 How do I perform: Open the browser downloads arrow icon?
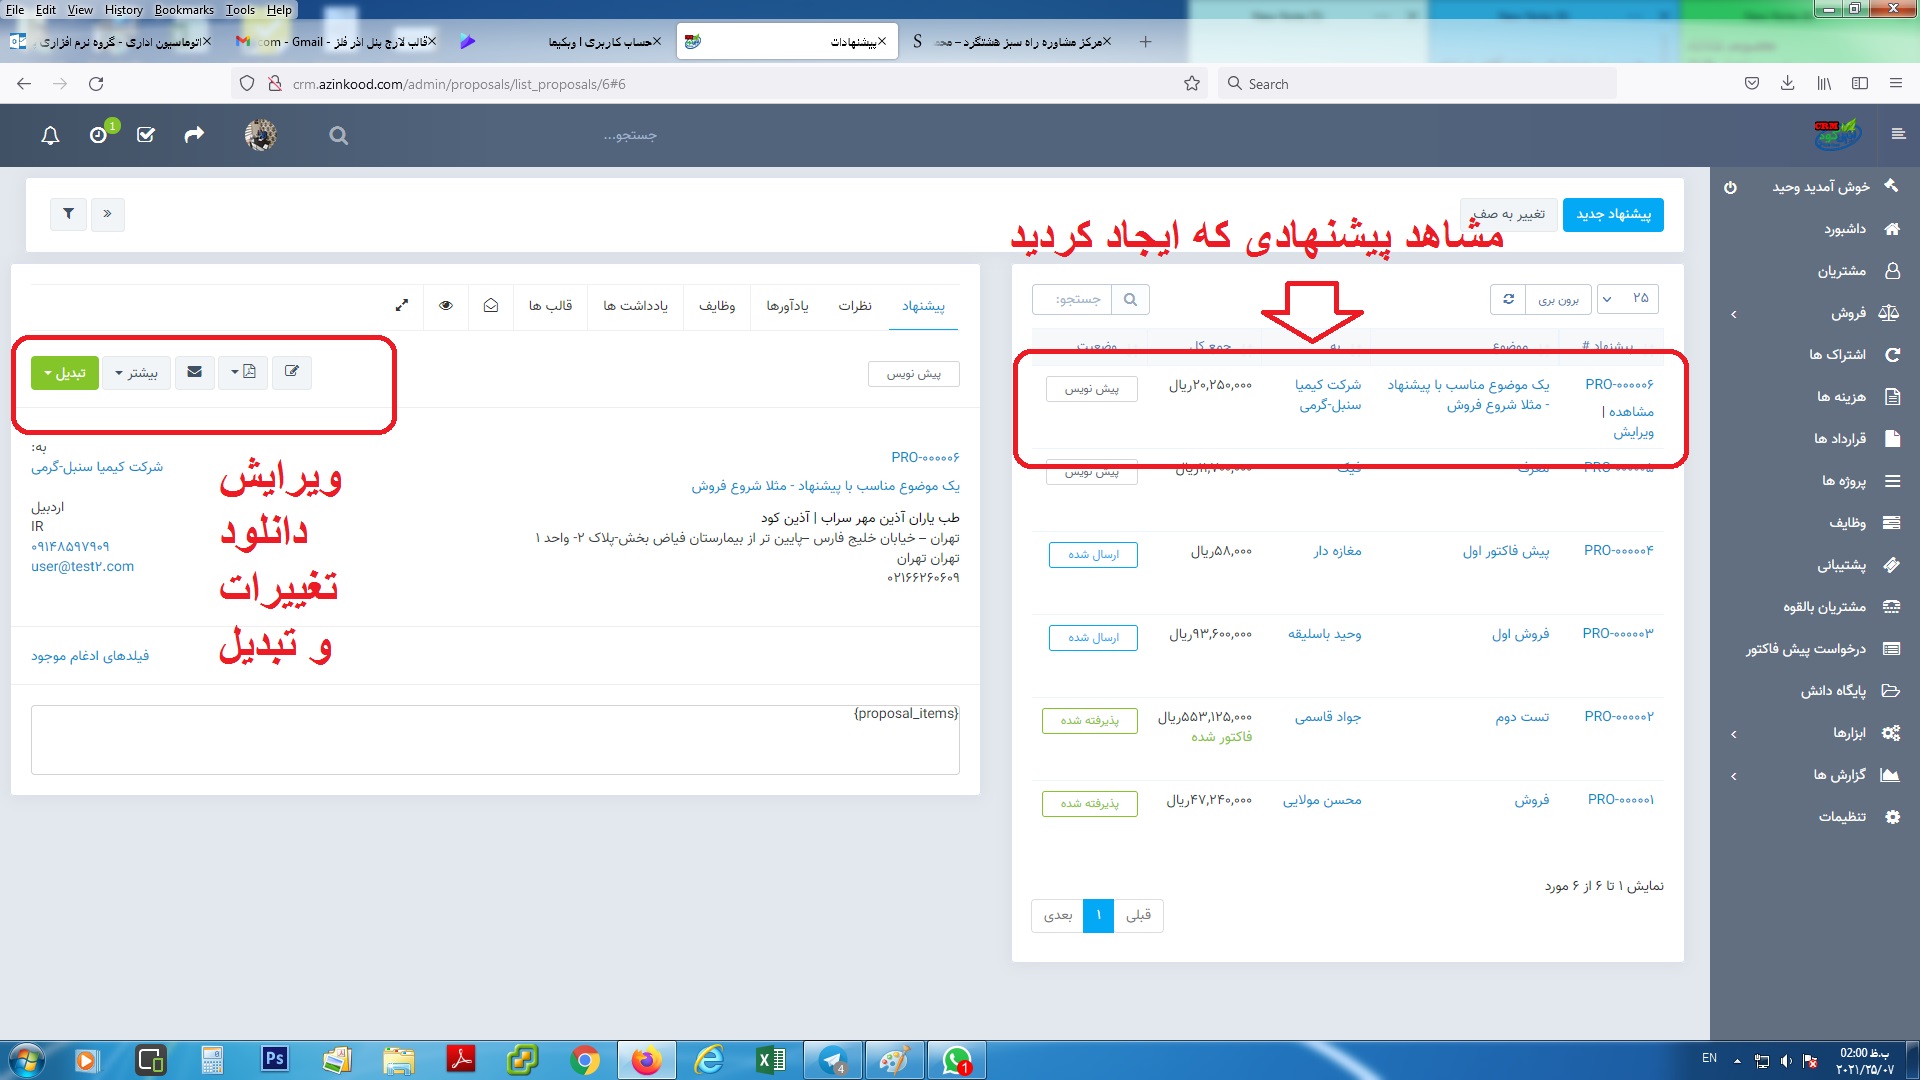tap(1787, 84)
